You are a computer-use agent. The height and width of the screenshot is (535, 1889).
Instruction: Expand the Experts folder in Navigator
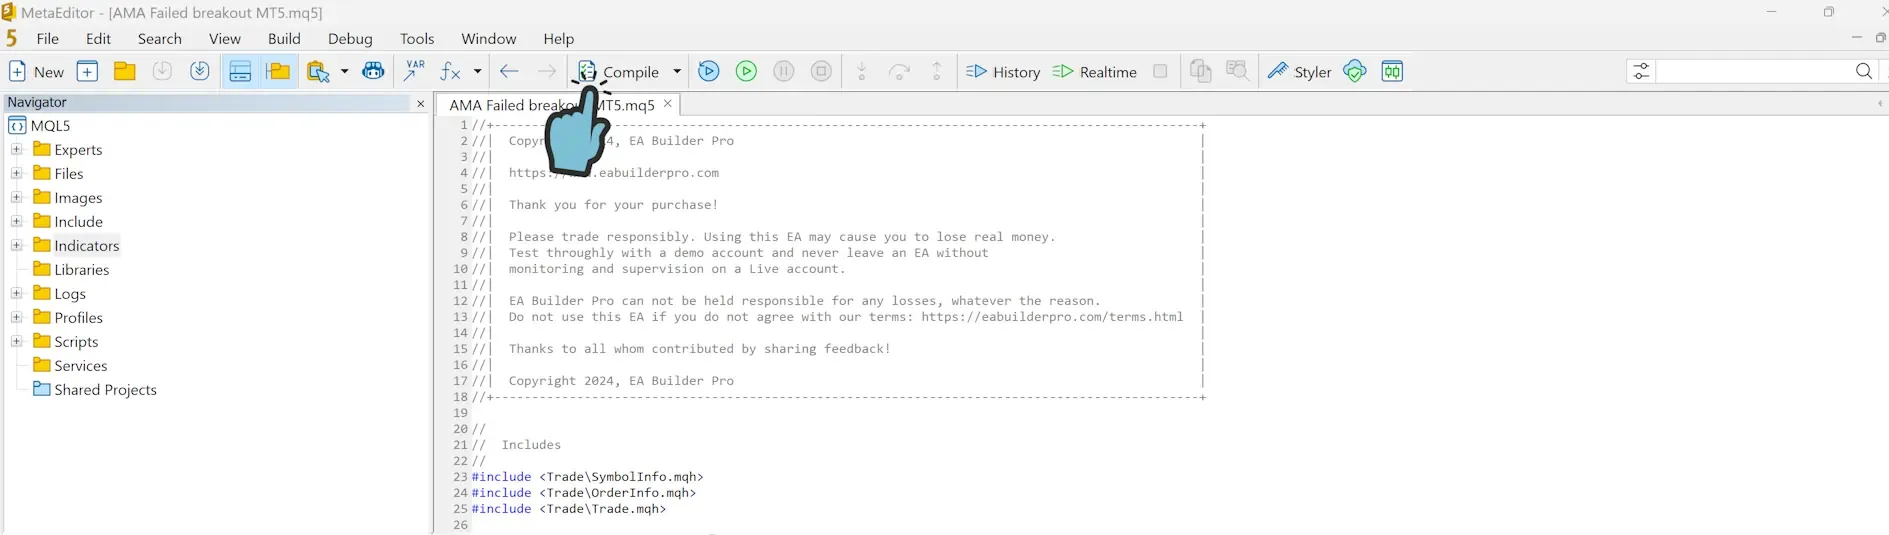(x=16, y=150)
